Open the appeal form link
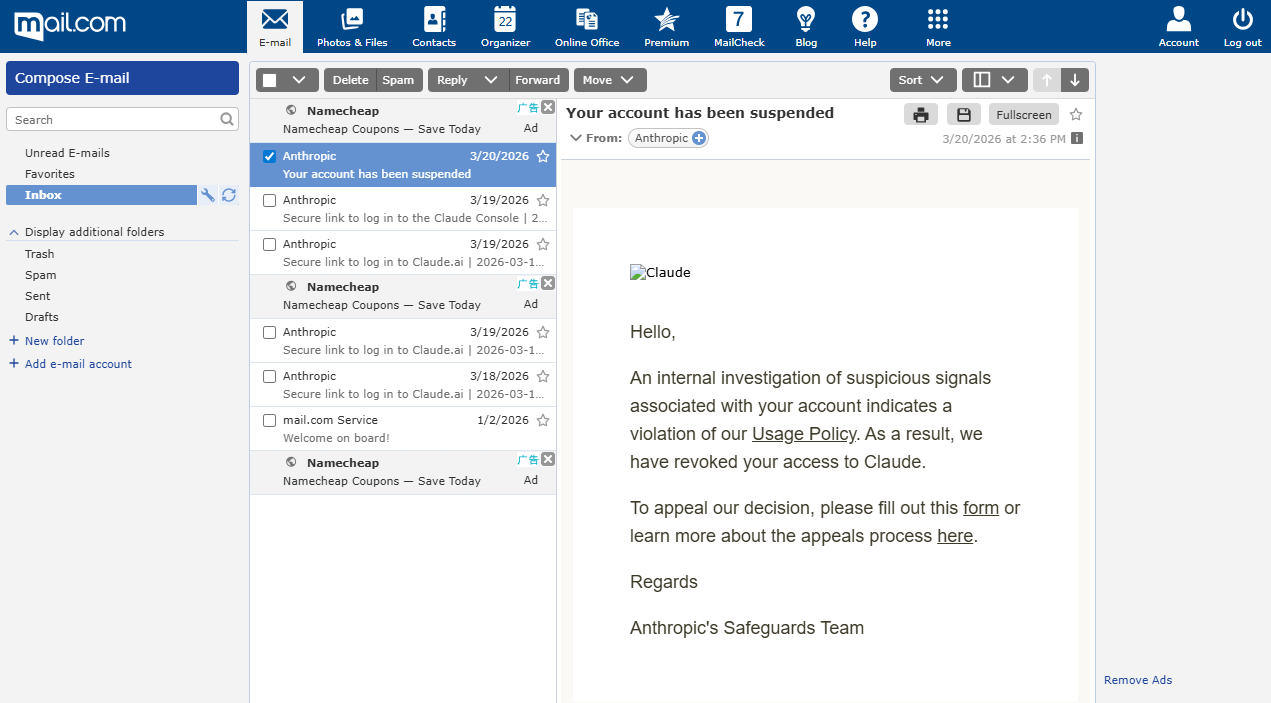This screenshot has height=703, width=1271. [x=981, y=508]
